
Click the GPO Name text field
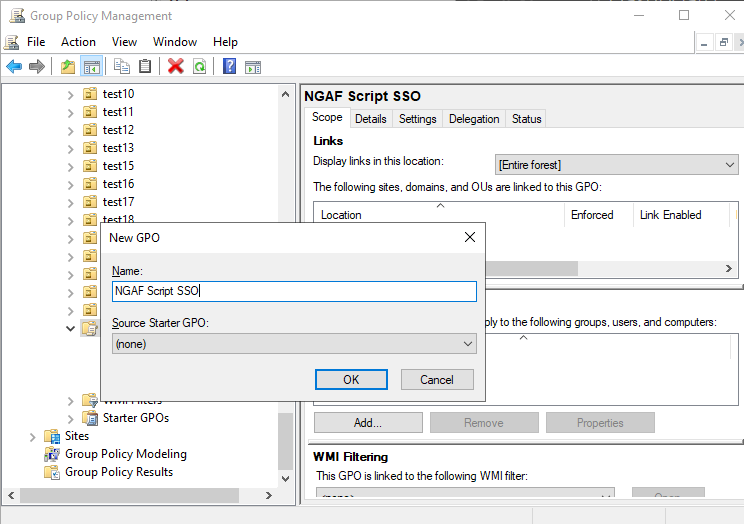(x=294, y=291)
